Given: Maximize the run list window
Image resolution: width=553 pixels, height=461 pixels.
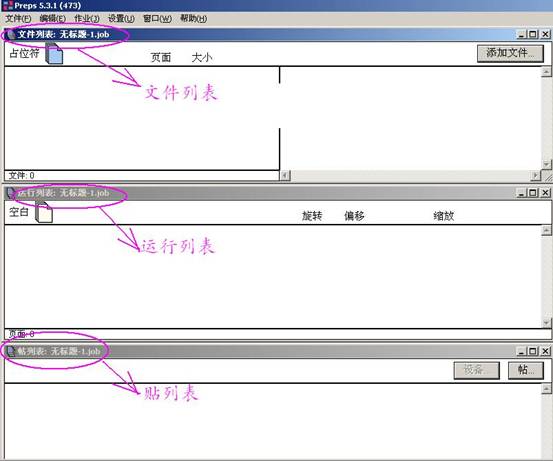Looking at the screenshot, I should click(x=533, y=193).
